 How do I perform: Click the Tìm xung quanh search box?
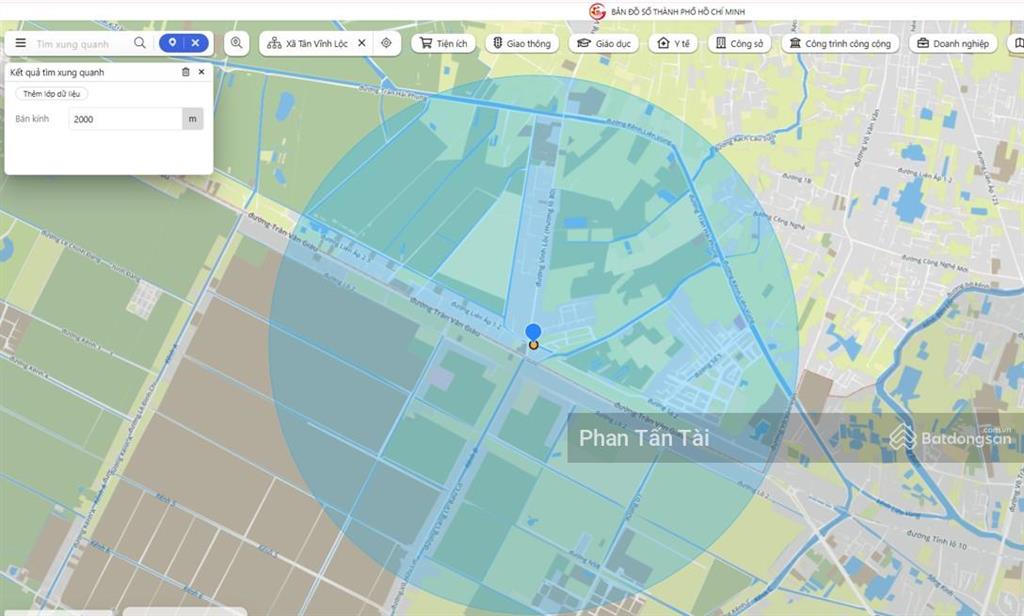(x=80, y=44)
